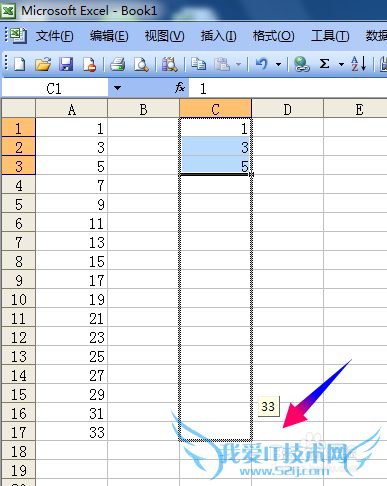Click cell A17 containing 33
Image resolution: width=387 pixels, height=486 pixels.
[72, 432]
